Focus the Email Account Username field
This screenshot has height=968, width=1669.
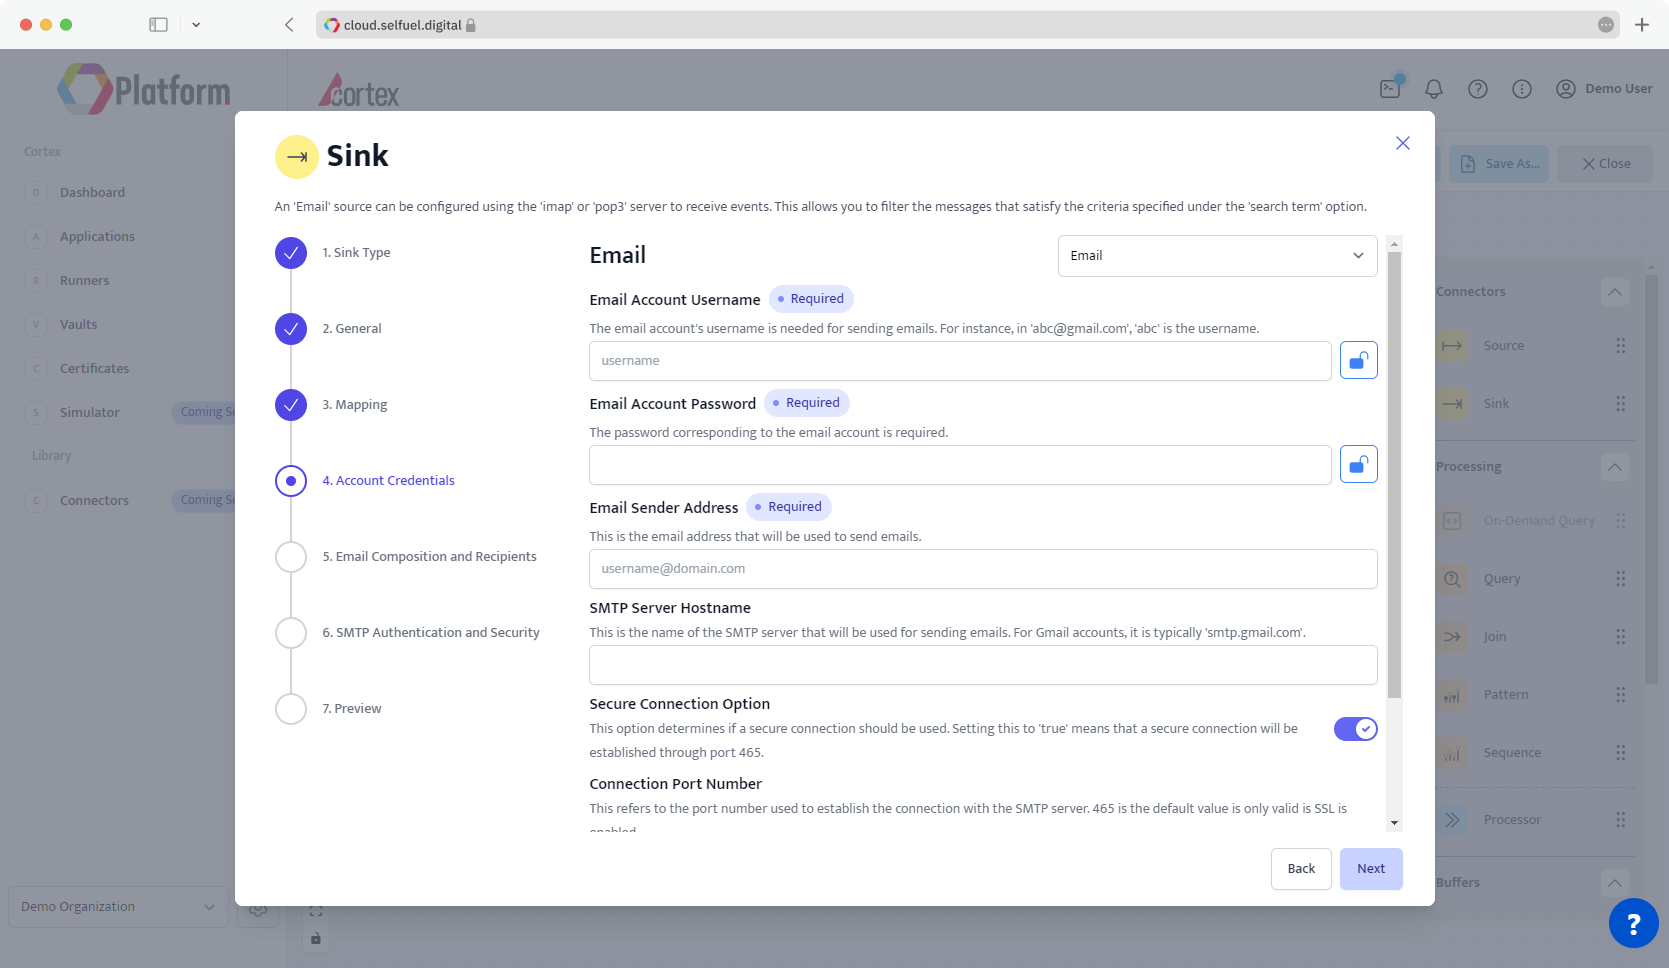[960, 361]
